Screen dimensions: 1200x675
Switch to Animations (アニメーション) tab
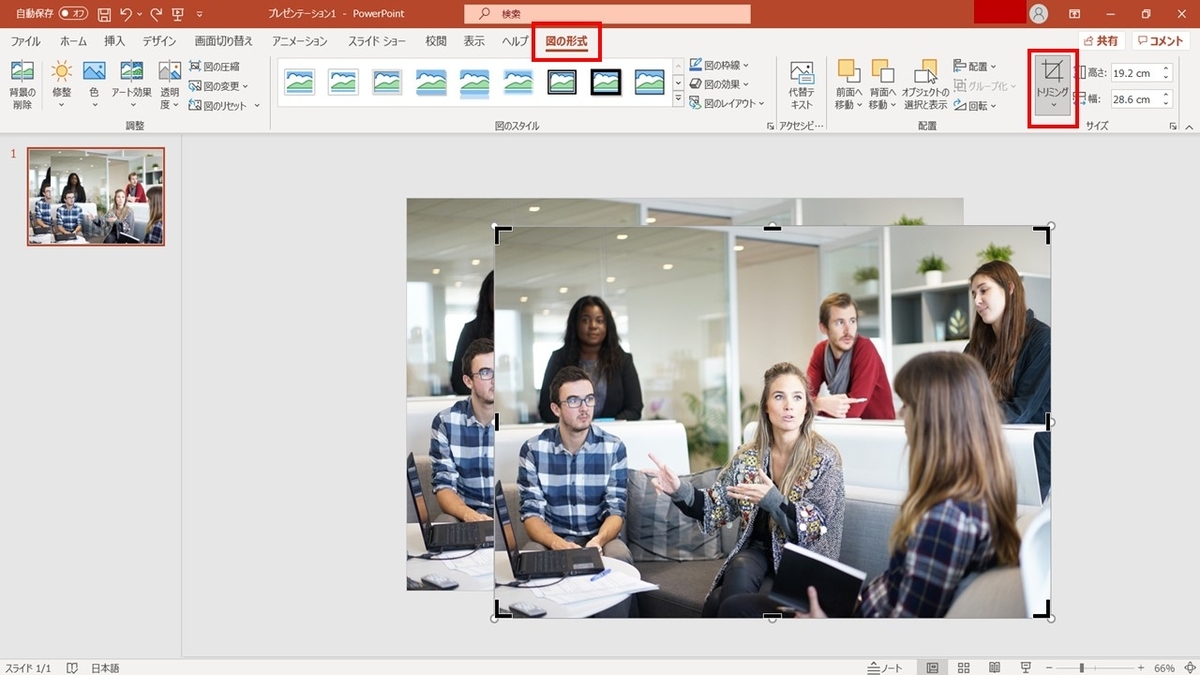pyautogui.click(x=300, y=41)
